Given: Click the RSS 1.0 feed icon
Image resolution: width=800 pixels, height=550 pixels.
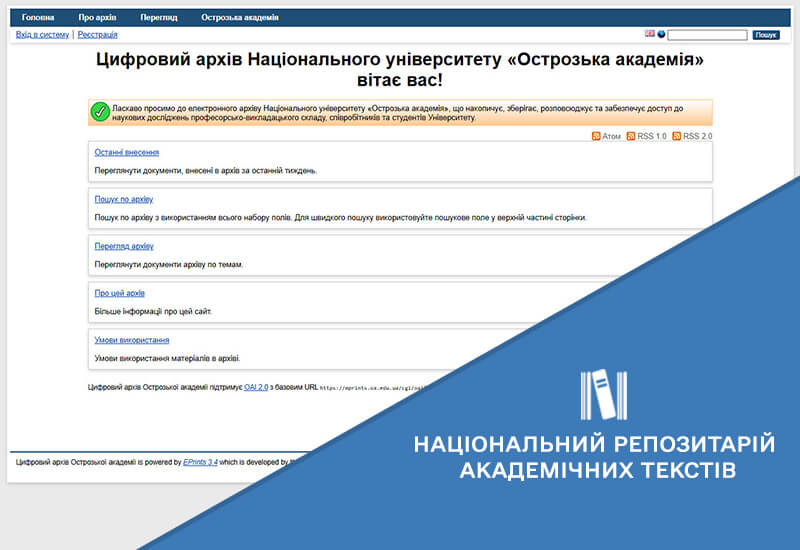Looking at the screenshot, I should point(631,136).
